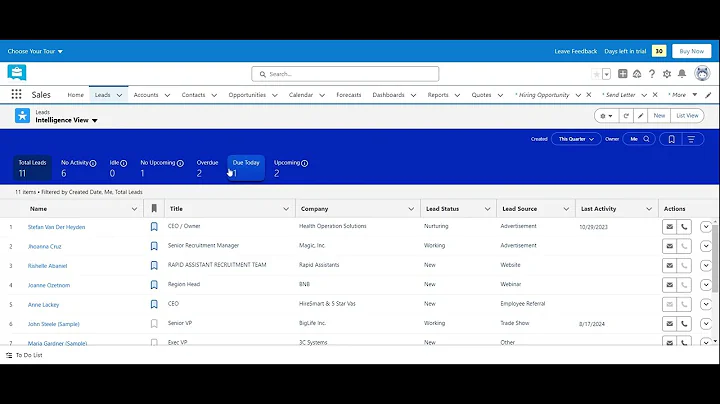Open row actions for Stefan Van Der Heyden
Screen dimensions: 720x404
pyautogui.click(x=706, y=226)
